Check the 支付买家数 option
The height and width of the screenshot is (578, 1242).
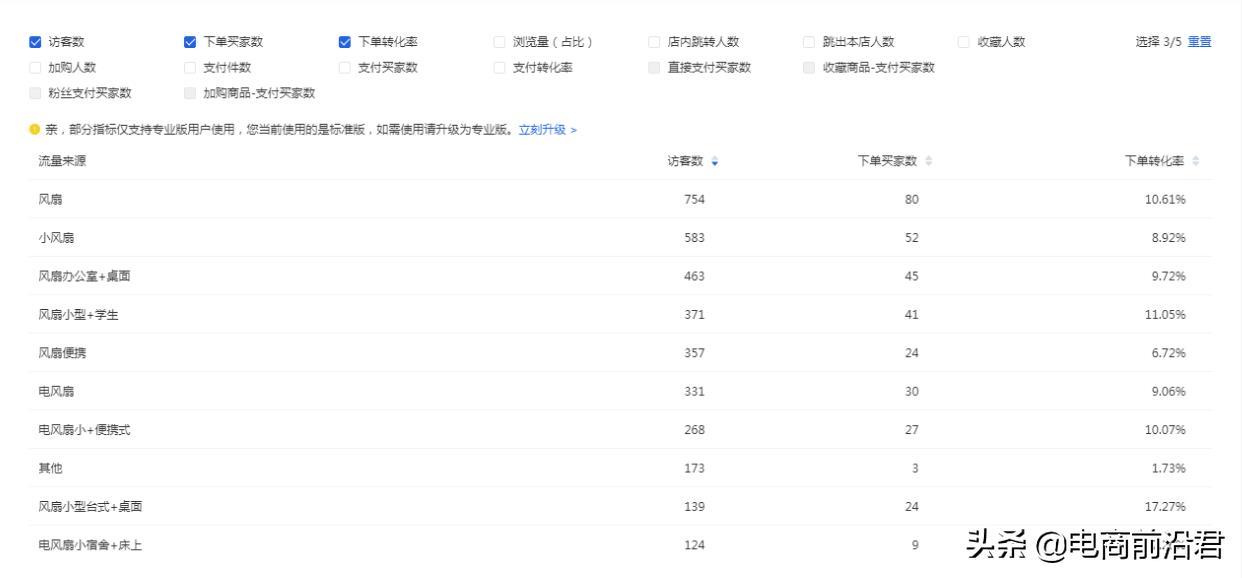pos(345,68)
